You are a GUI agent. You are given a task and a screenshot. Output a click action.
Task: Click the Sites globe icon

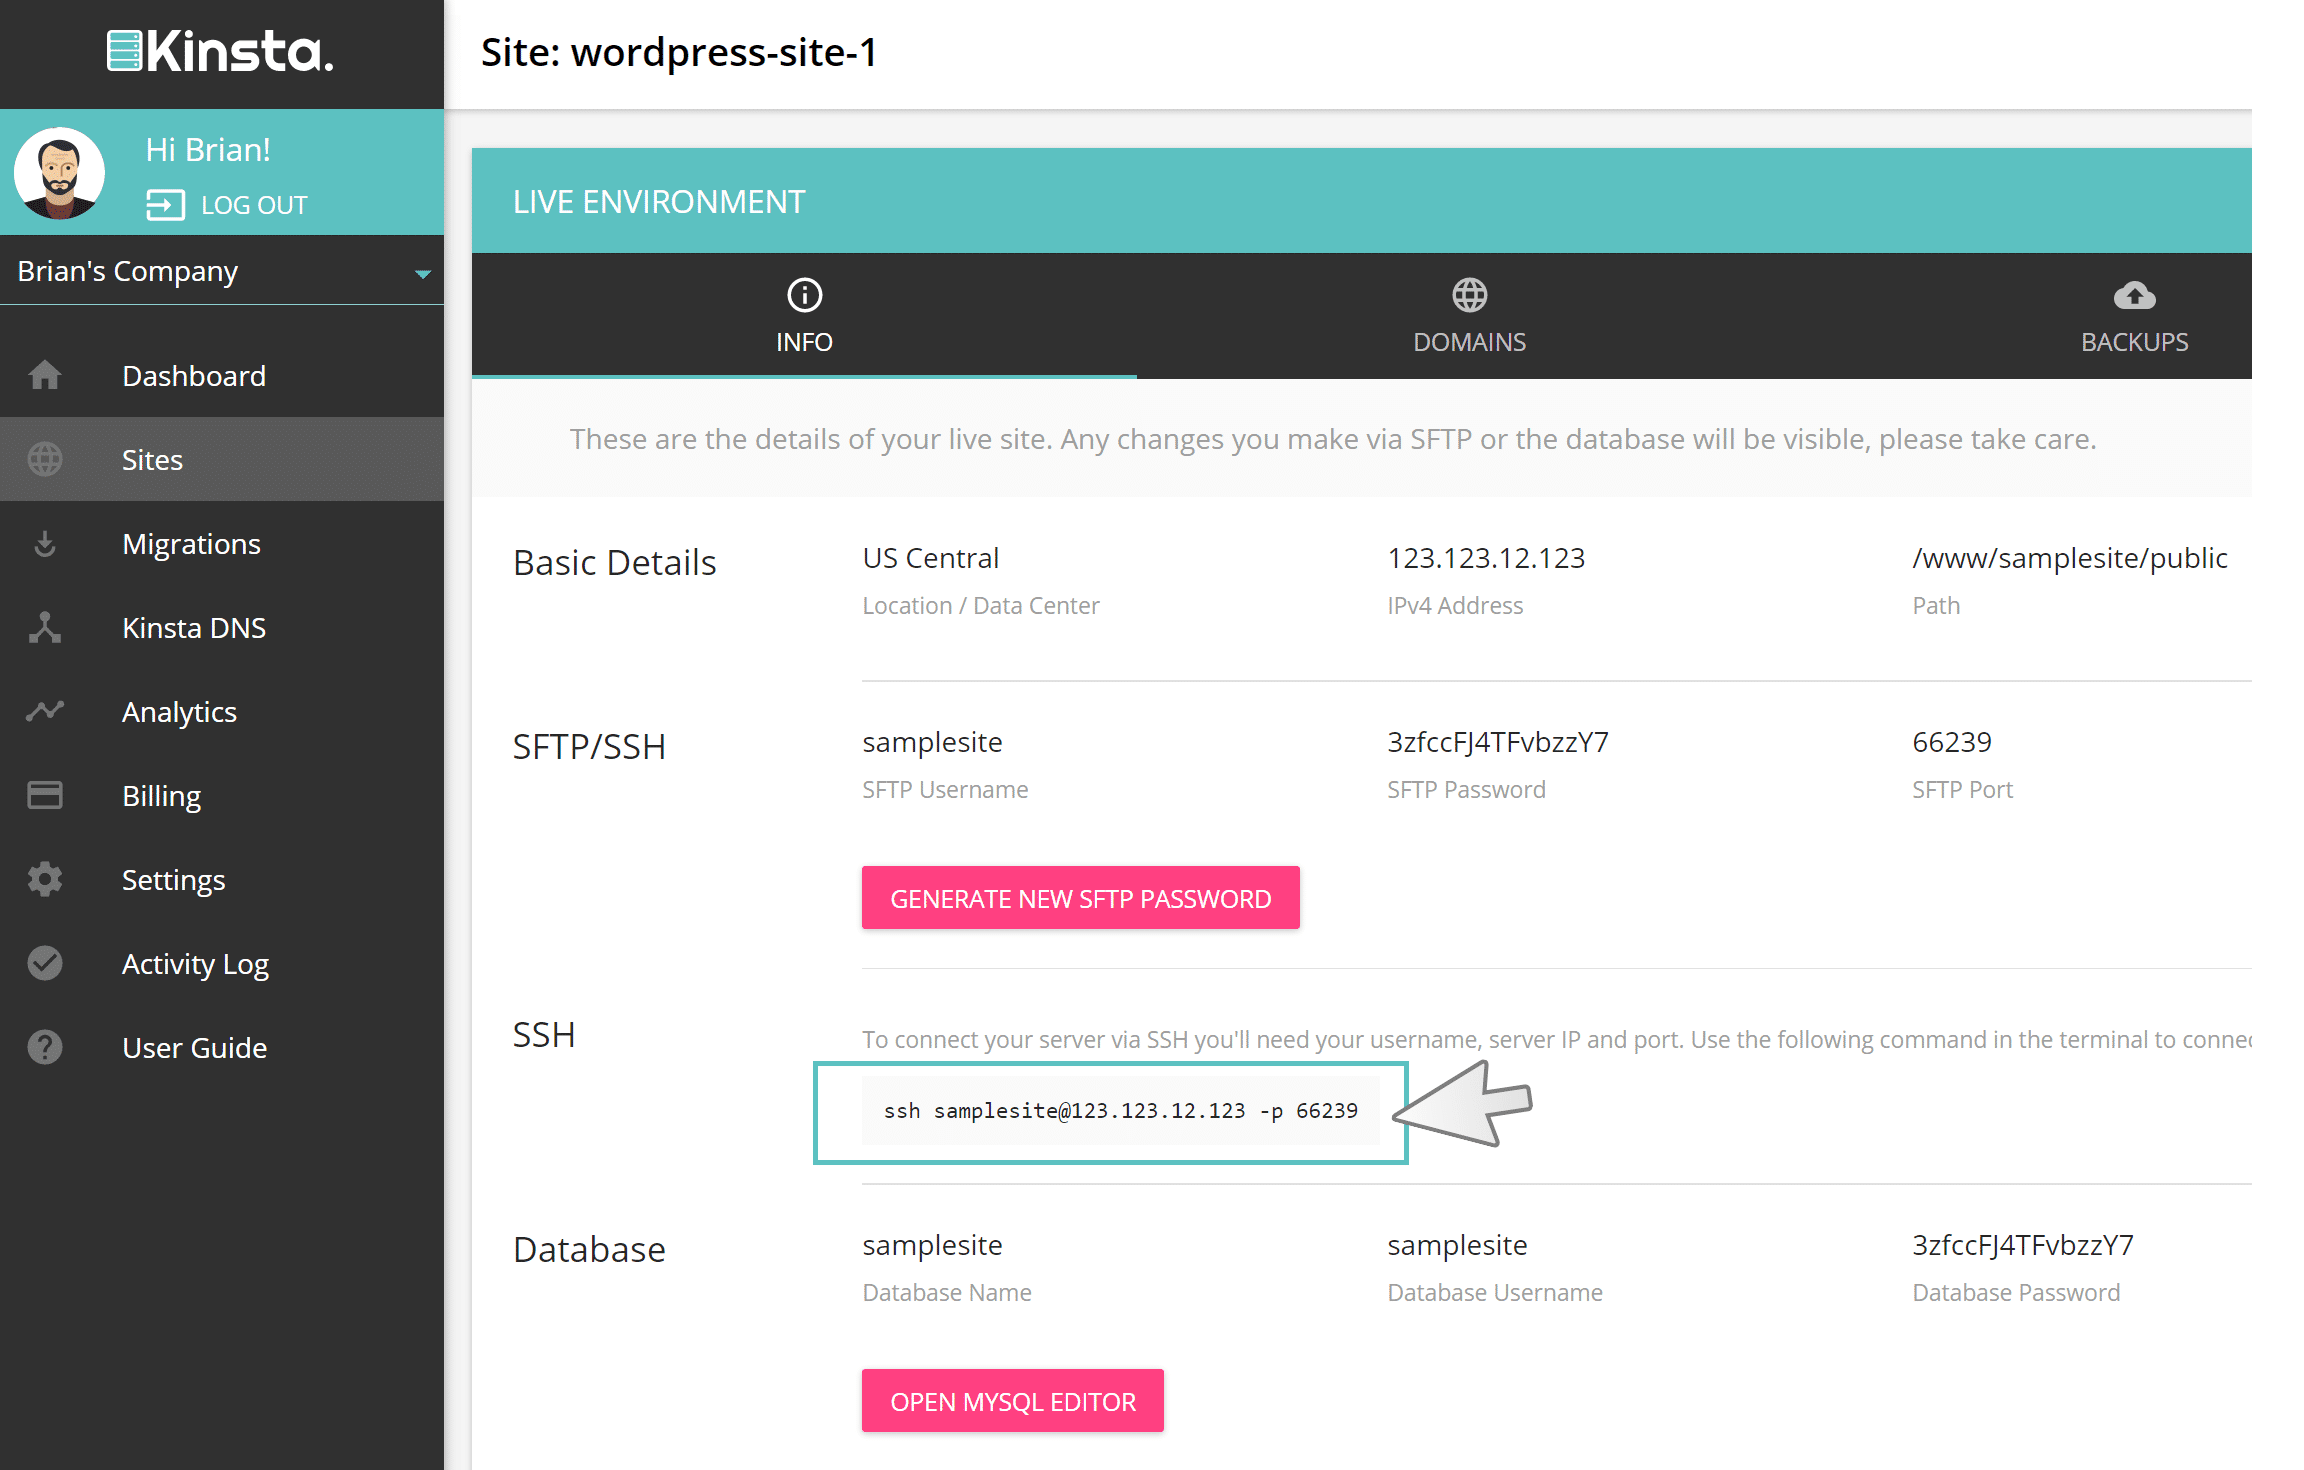(45, 460)
